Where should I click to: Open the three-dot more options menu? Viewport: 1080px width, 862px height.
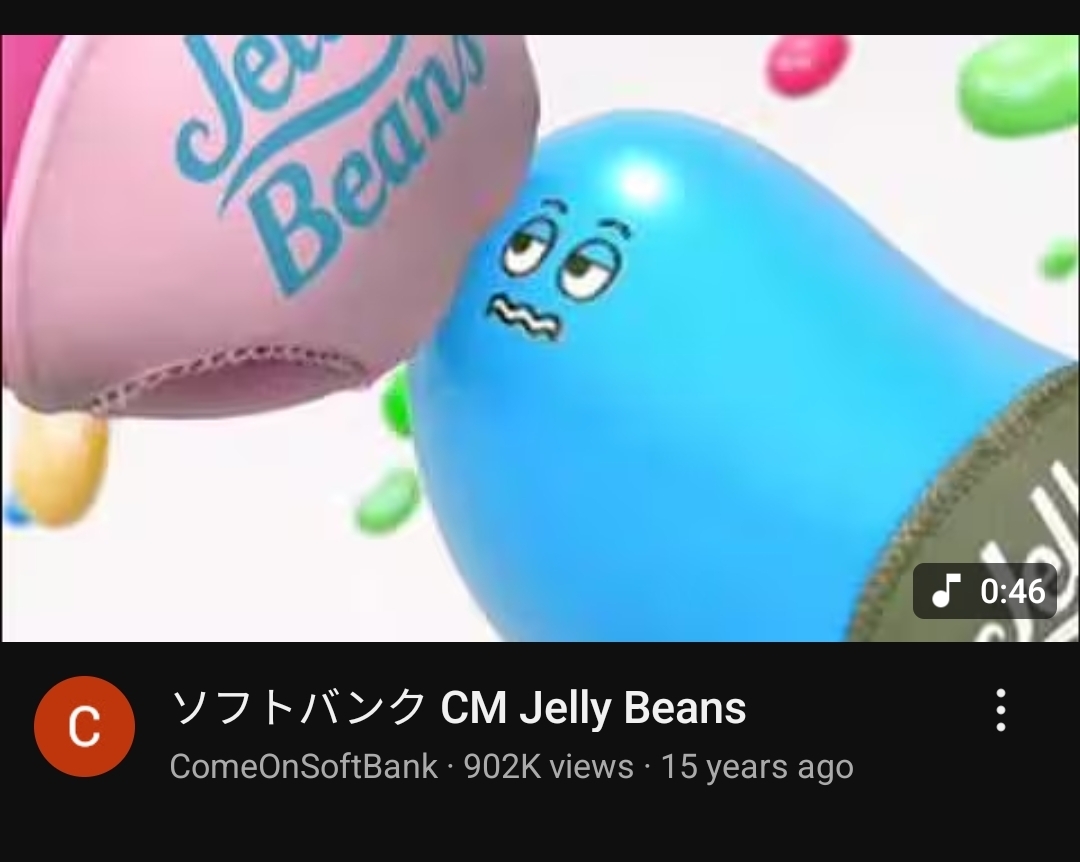click(x=1001, y=709)
